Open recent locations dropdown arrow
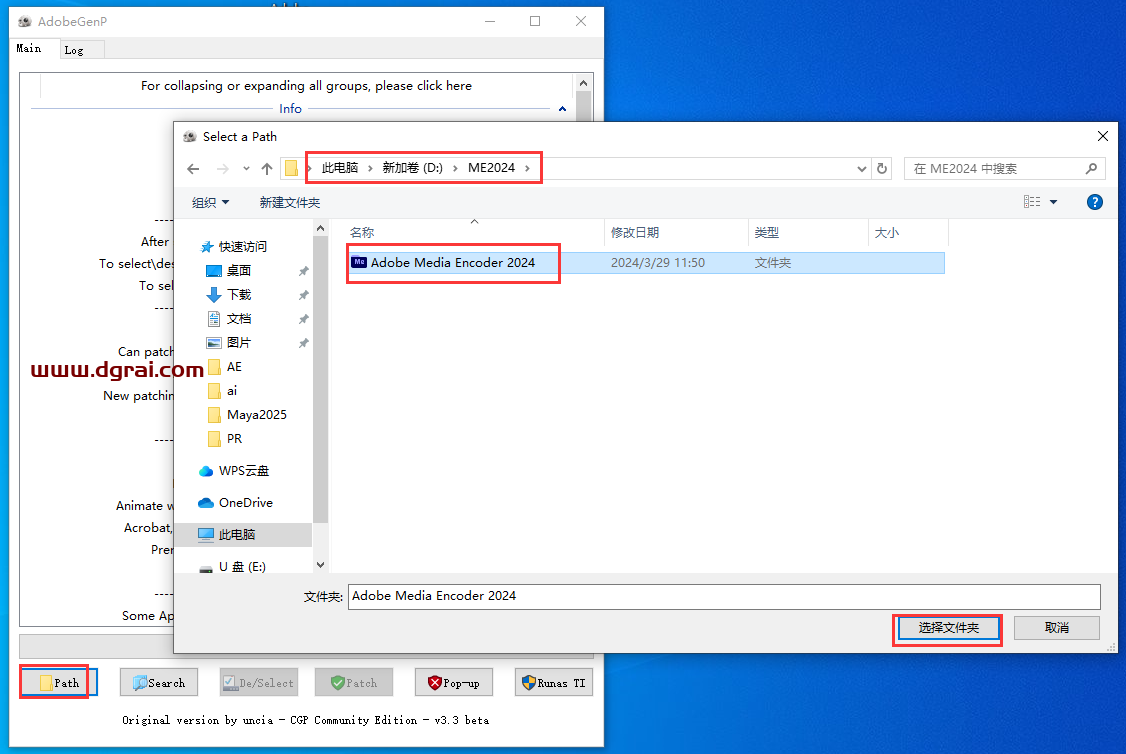The width and height of the screenshot is (1126, 754). click(x=246, y=169)
